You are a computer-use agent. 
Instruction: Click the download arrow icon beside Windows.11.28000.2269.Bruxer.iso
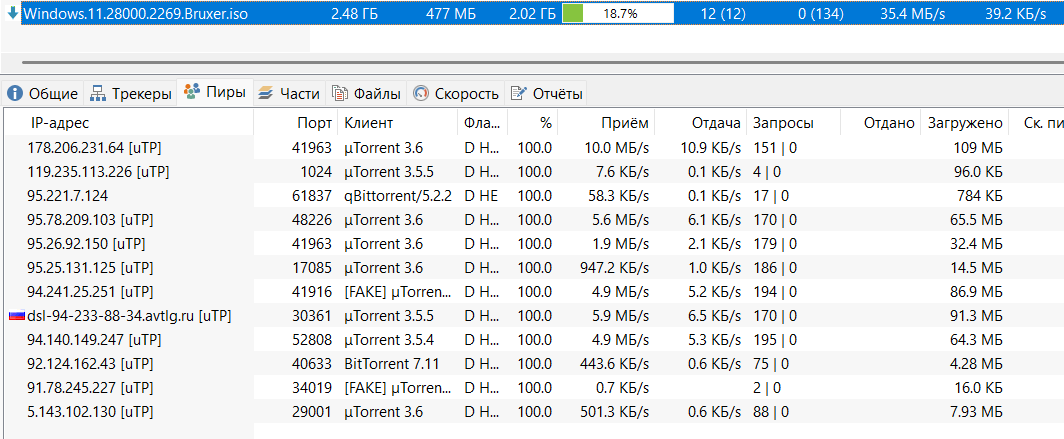coord(12,14)
